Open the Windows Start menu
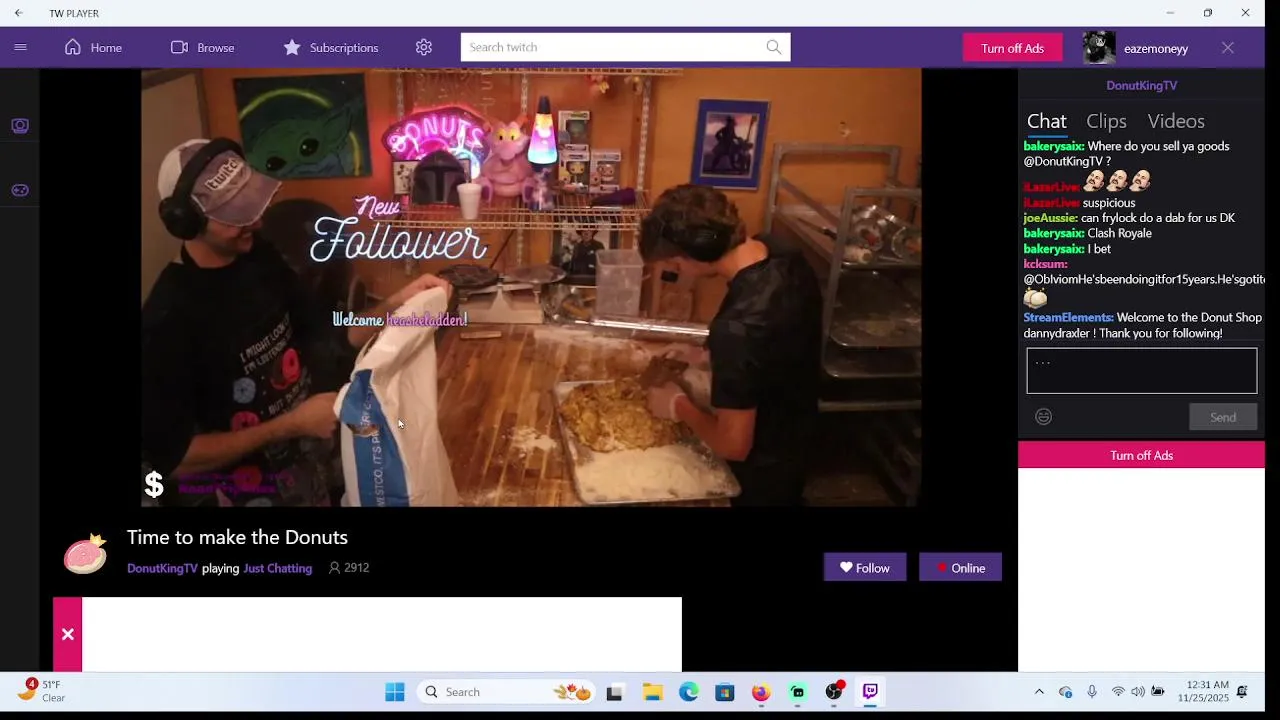The width and height of the screenshot is (1280, 720). tap(395, 692)
